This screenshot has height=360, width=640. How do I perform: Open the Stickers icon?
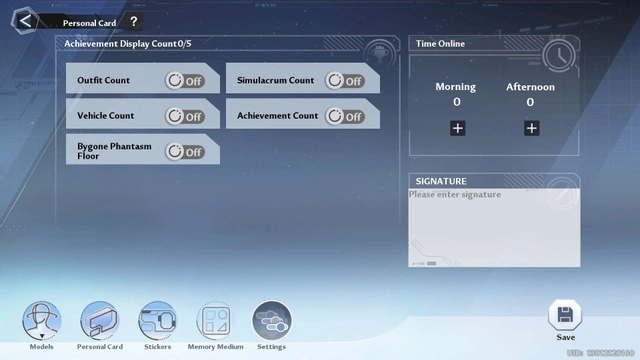pos(158,321)
